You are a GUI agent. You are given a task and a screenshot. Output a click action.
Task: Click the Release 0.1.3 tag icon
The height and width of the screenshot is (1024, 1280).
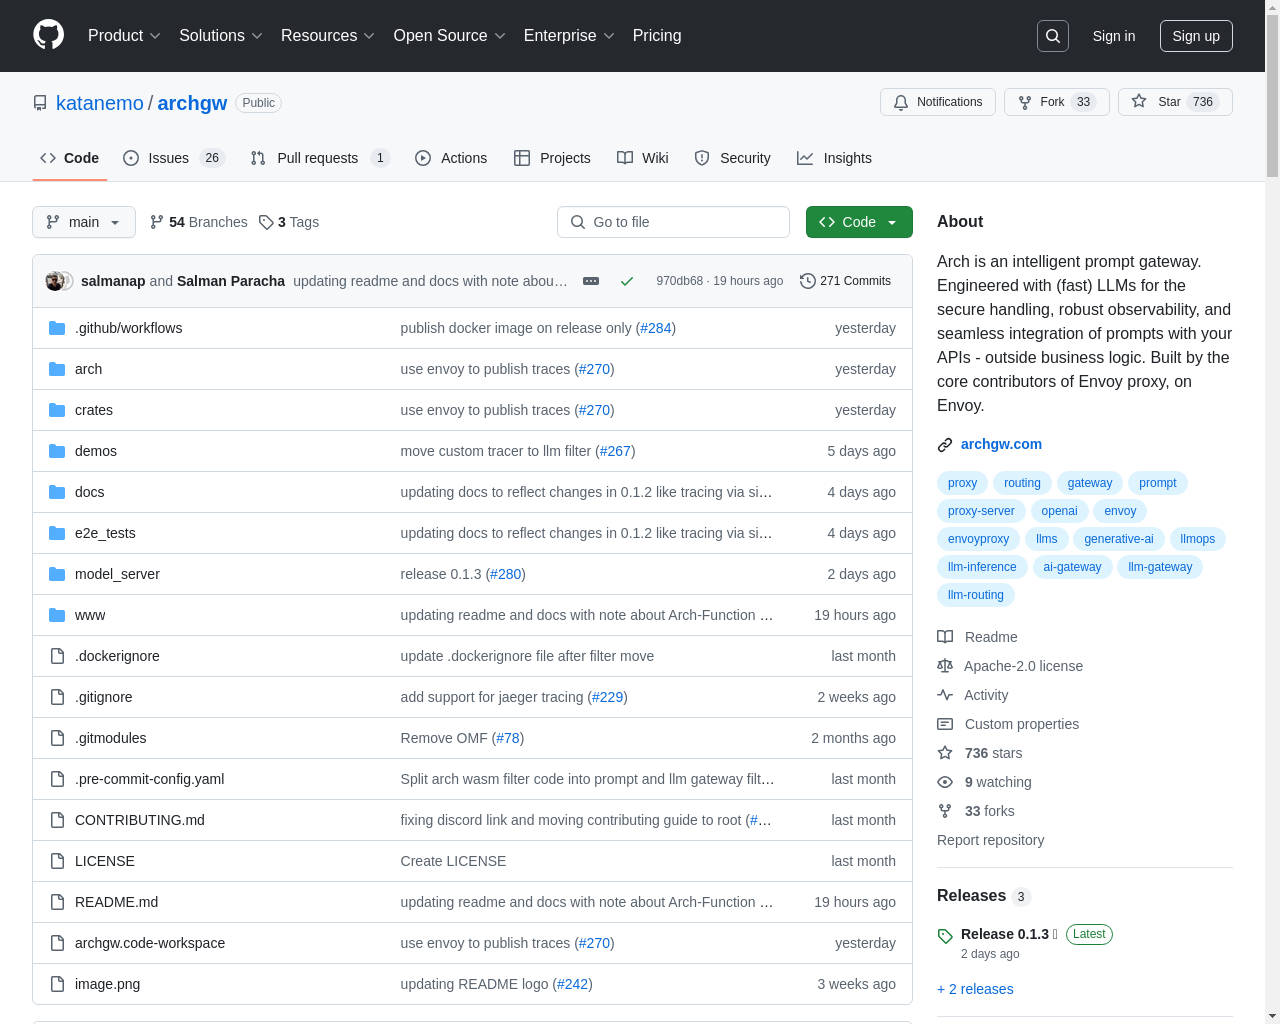[945, 936]
